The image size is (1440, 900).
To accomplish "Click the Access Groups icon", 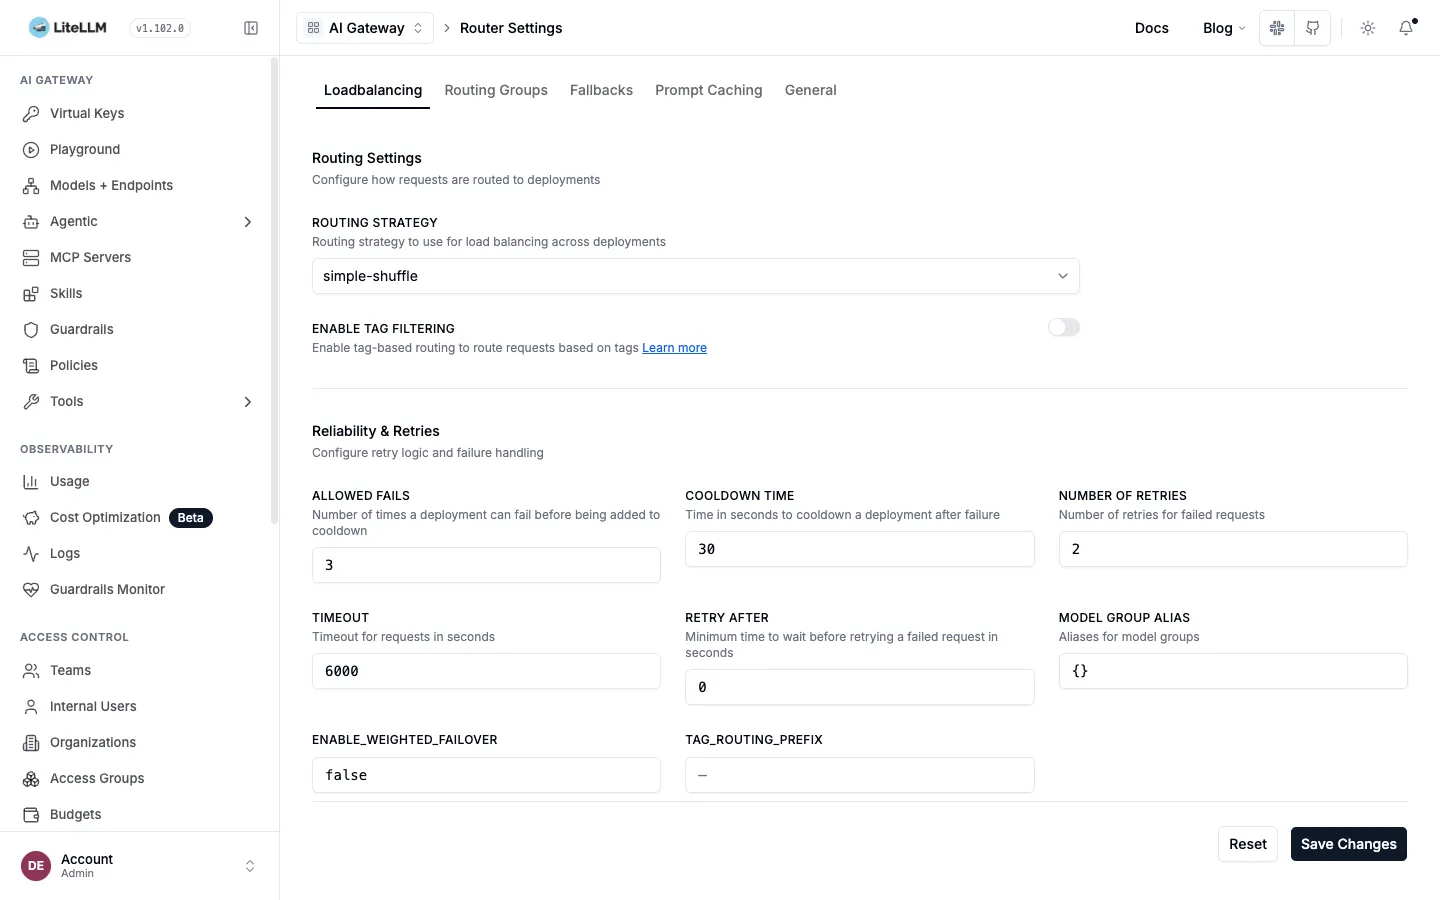I will pos(31,779).
